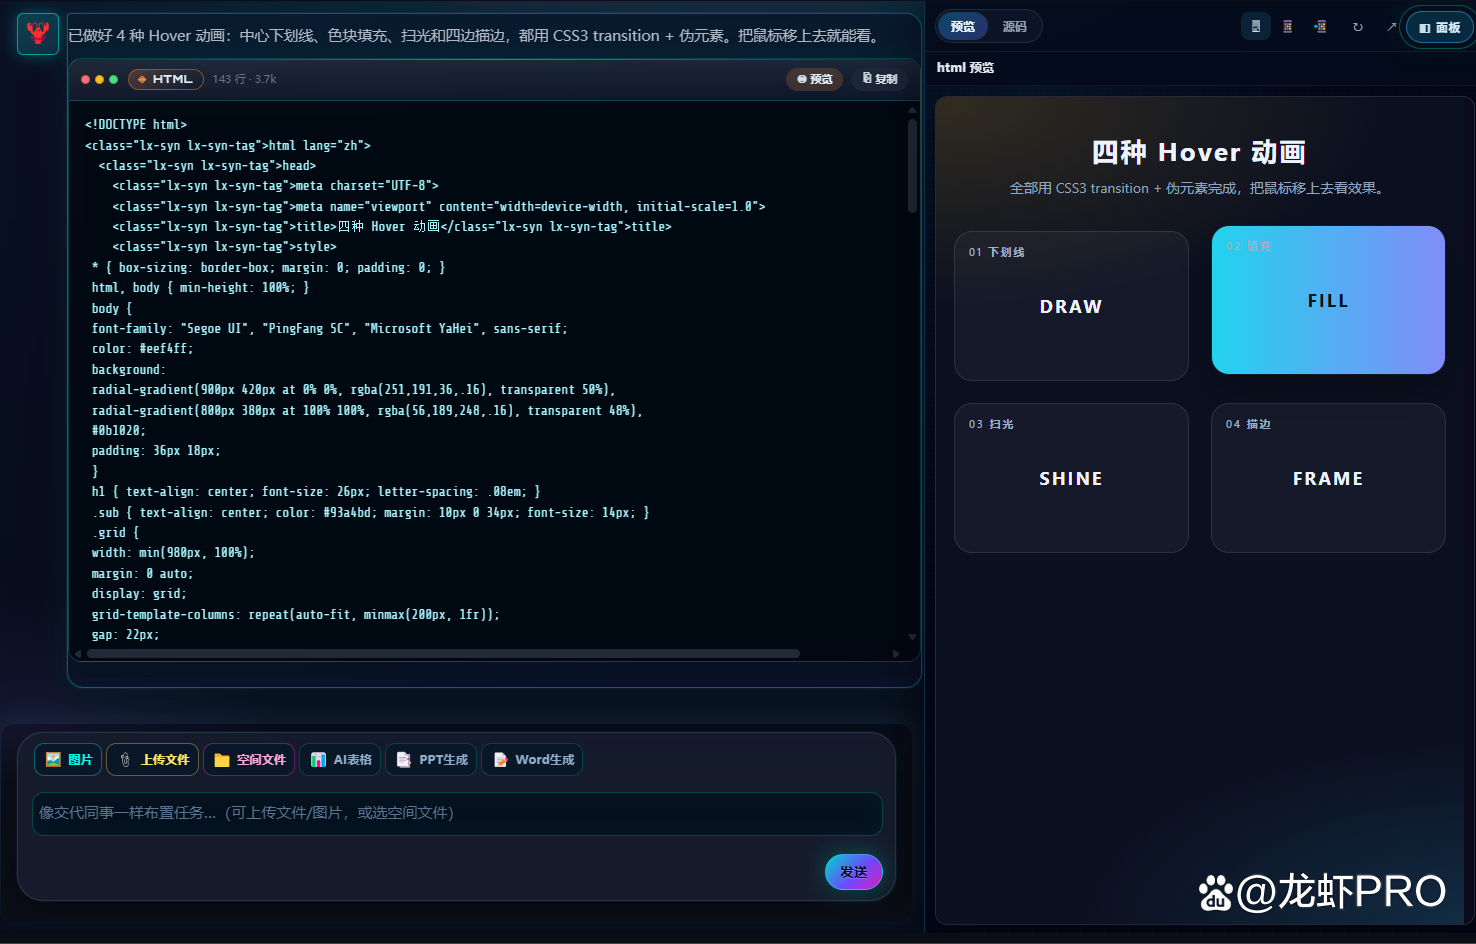Send message with 发送 button
The width and height of the screenshot is (1476, 944).
point(854,872)
